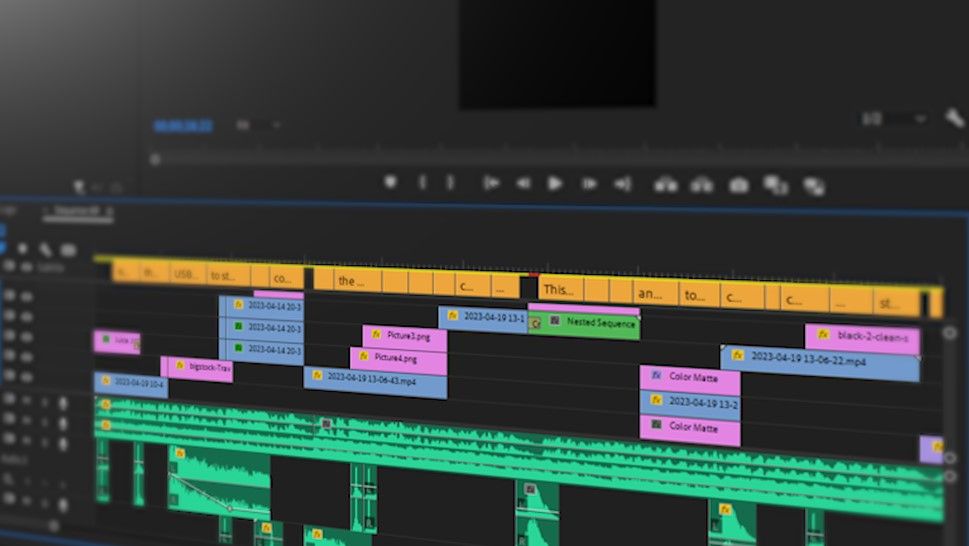Viewport: 969px width, 546px height.
Task: Select clip 2023-04-19 13-06-22.mp4
Action: click(x=820, y=362)
